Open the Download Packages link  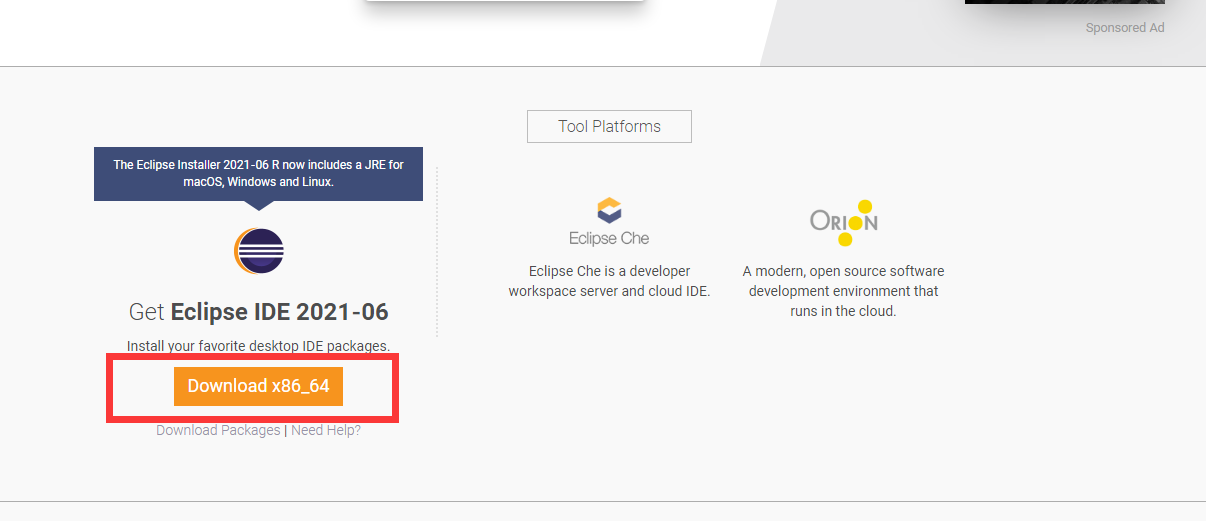(218, 430)
